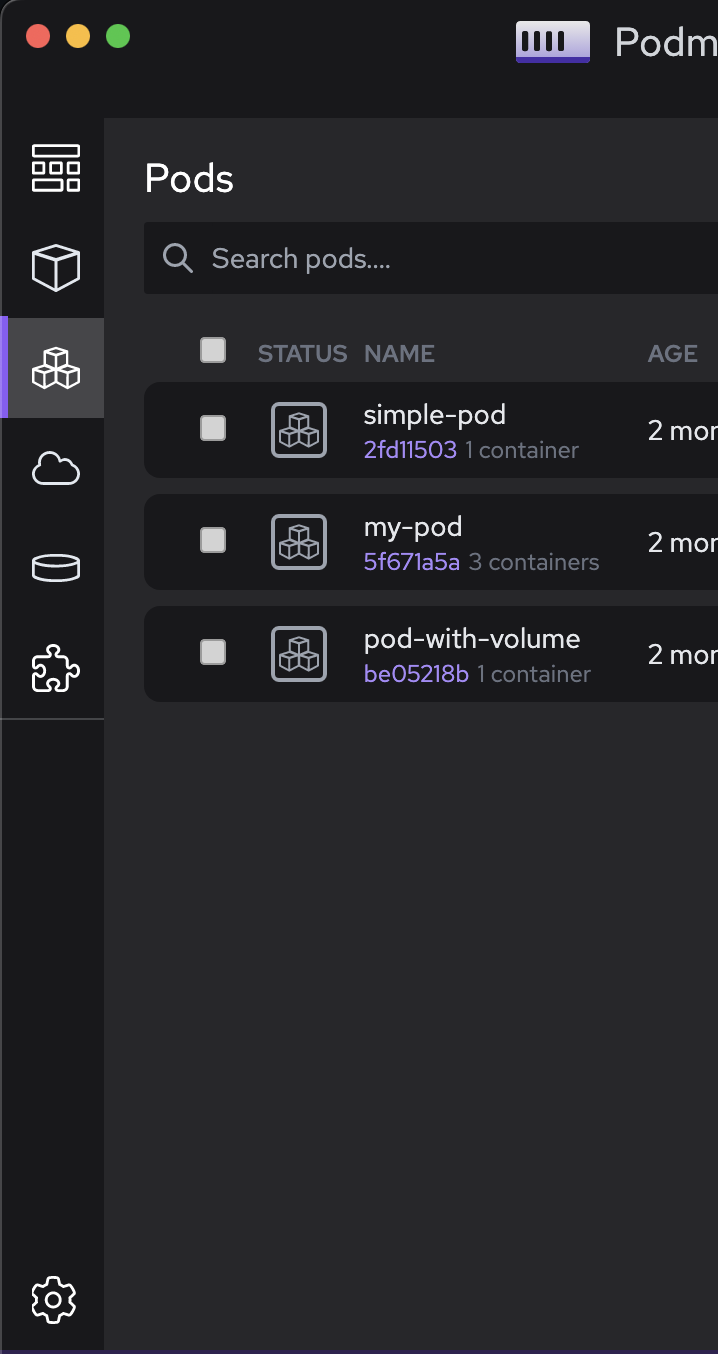Sort pods by the NAME column header

pyautogui.click(x=399, y=353)
